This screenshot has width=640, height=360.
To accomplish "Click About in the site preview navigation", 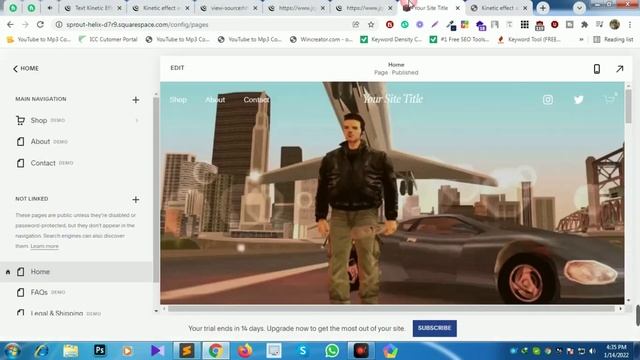I will coord(215,100).
